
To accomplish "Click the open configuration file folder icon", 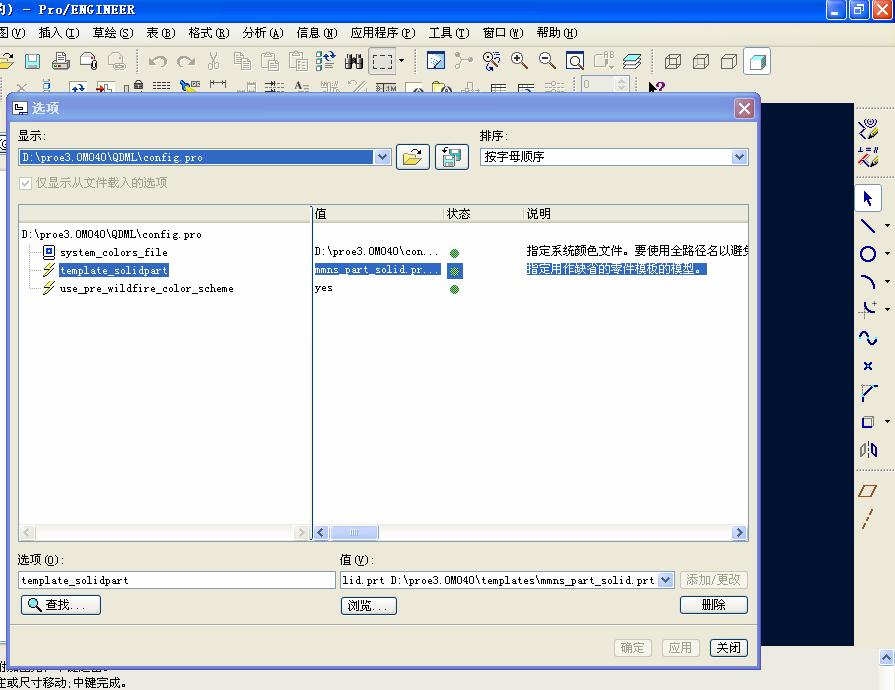I will [x=413, y=157].
